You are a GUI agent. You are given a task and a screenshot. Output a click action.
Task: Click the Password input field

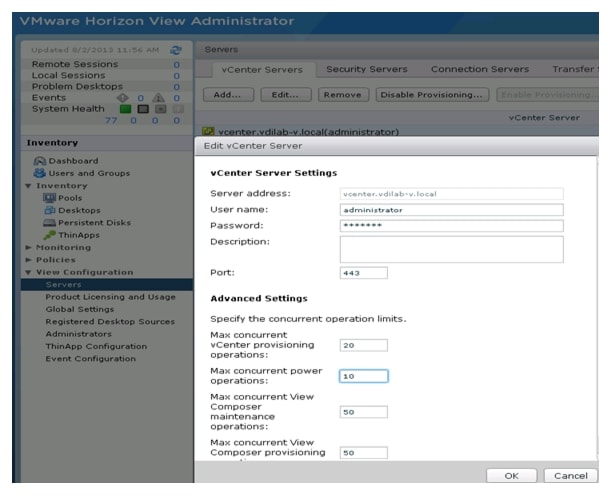pyautogui.click(x=451, y=226)
